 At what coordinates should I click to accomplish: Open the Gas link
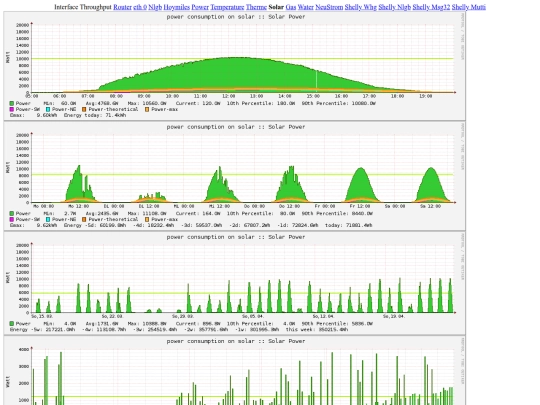pyautogui.click(x=291, y=7)
